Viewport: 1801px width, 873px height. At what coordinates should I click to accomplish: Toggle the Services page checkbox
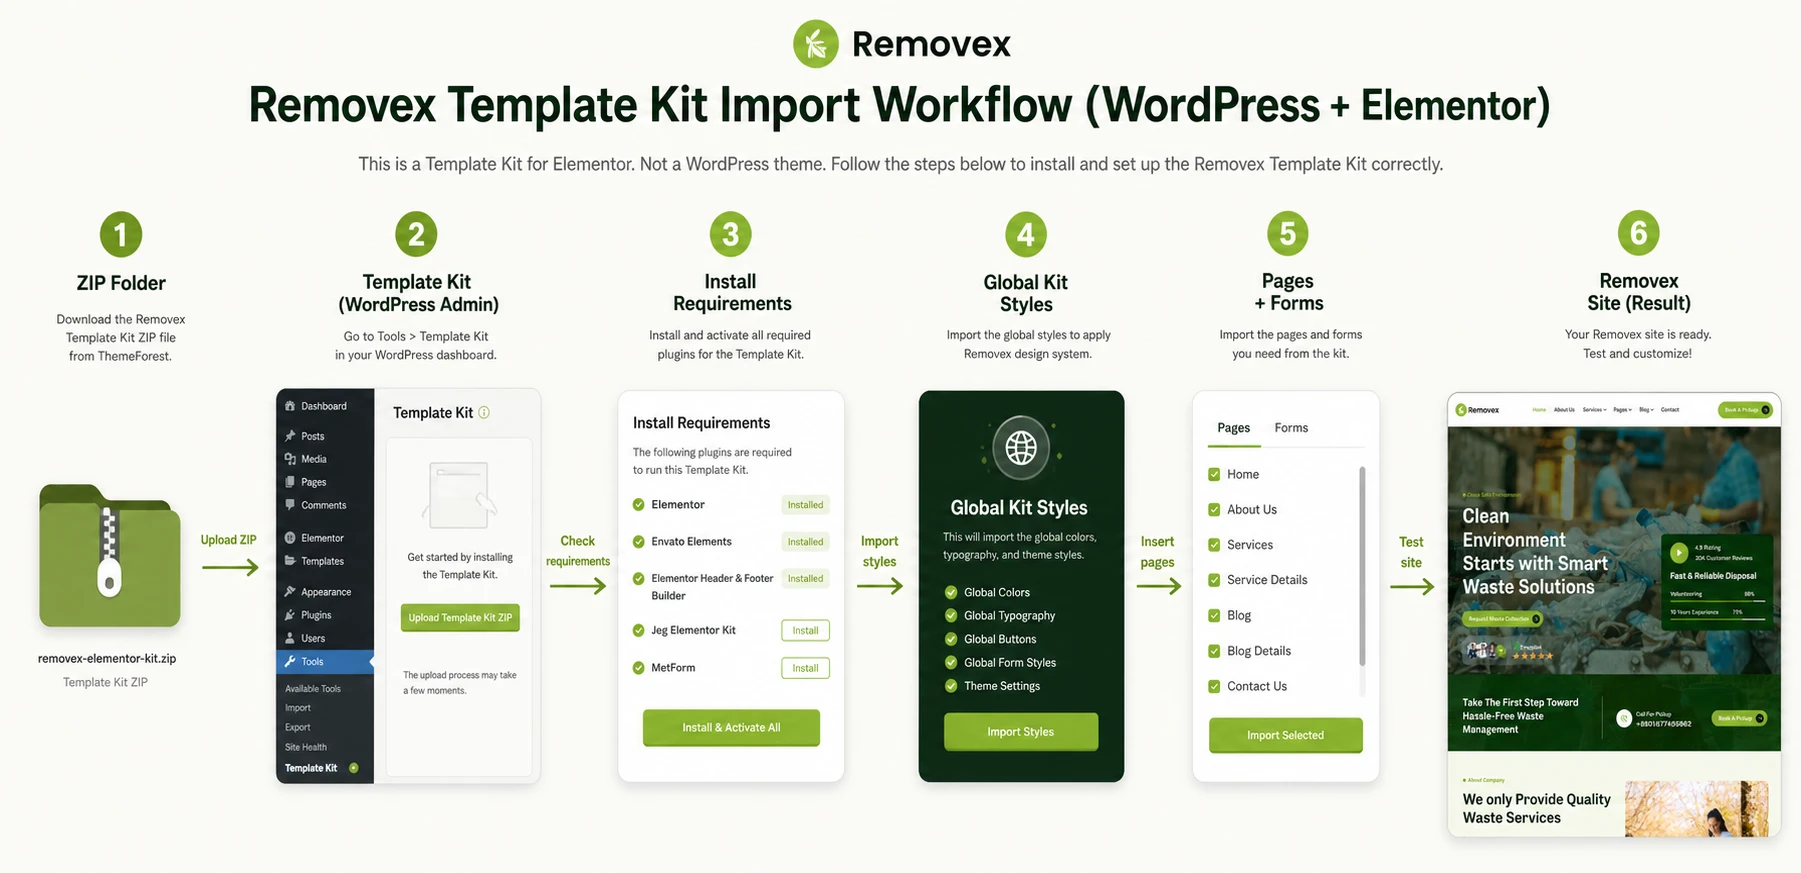point(1214,545)
